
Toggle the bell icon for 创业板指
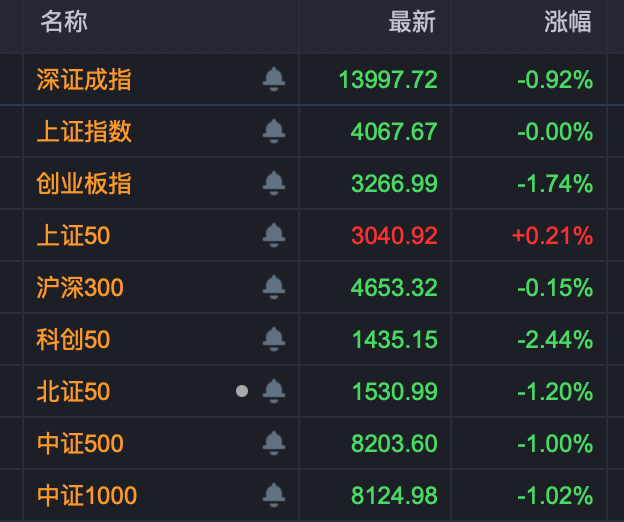(x=274, y=184)
